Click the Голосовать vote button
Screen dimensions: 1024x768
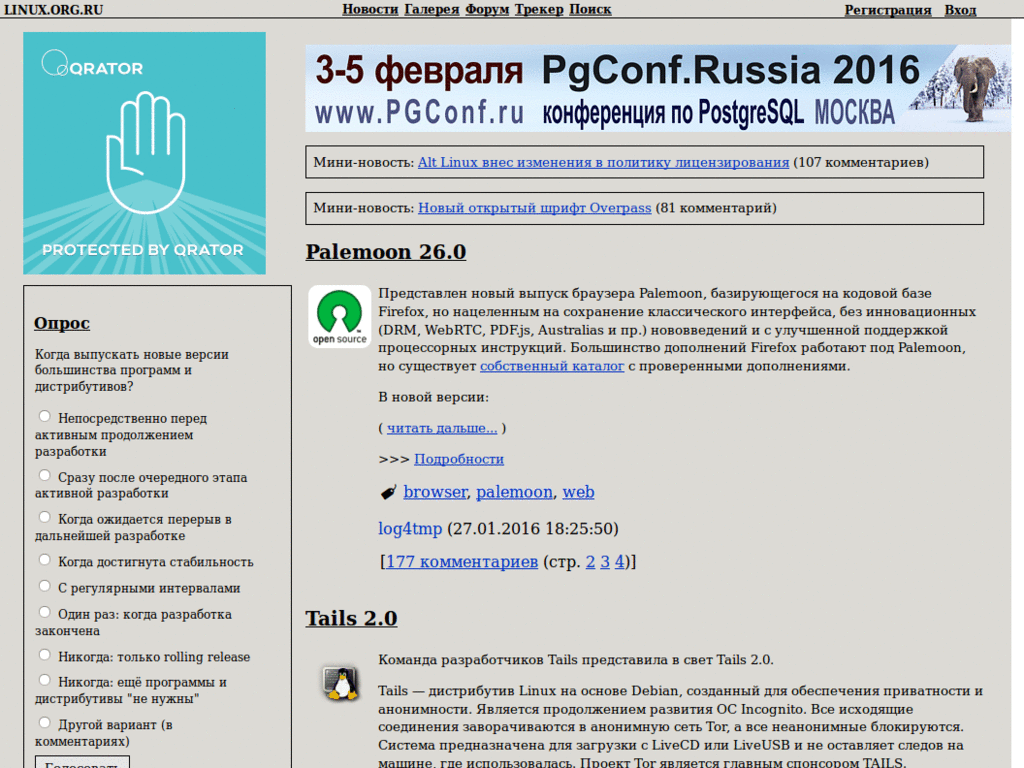pos(82,762)
